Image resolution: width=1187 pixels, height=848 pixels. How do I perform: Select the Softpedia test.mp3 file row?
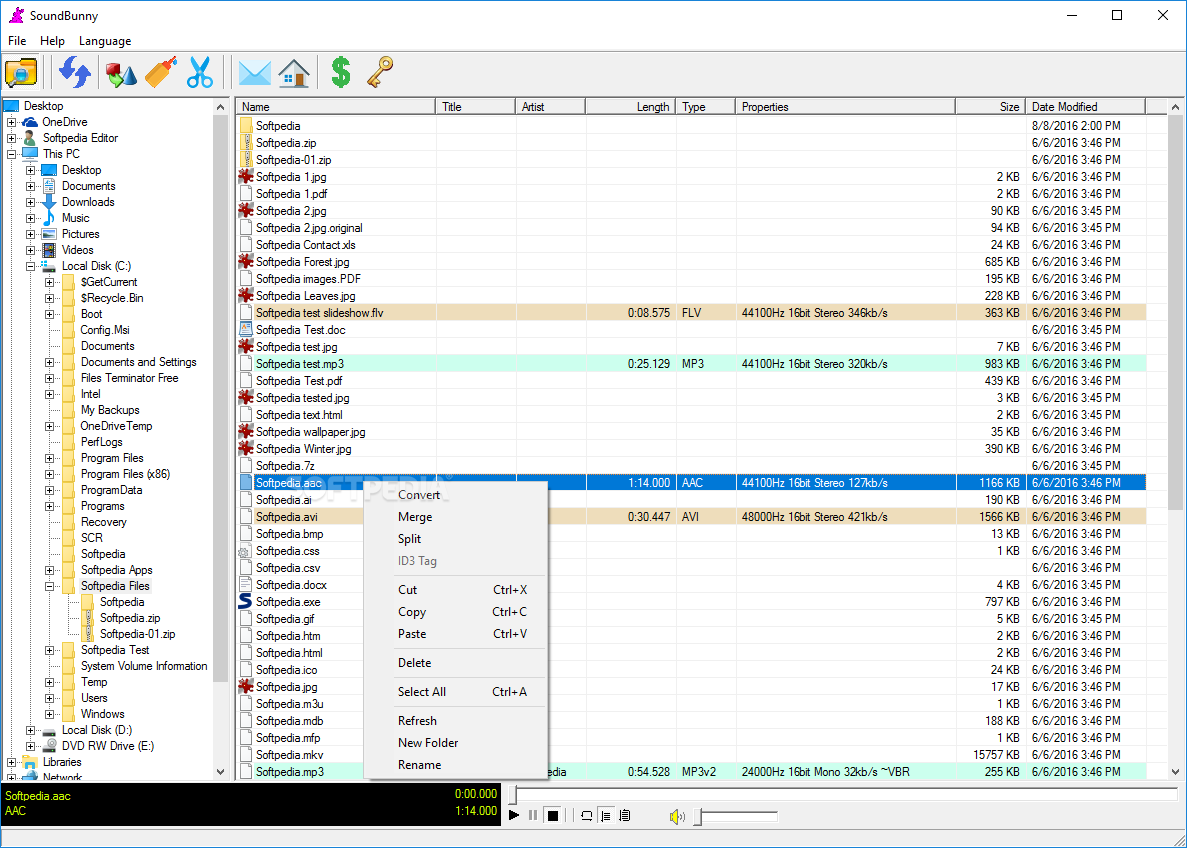tap(691, 364)
